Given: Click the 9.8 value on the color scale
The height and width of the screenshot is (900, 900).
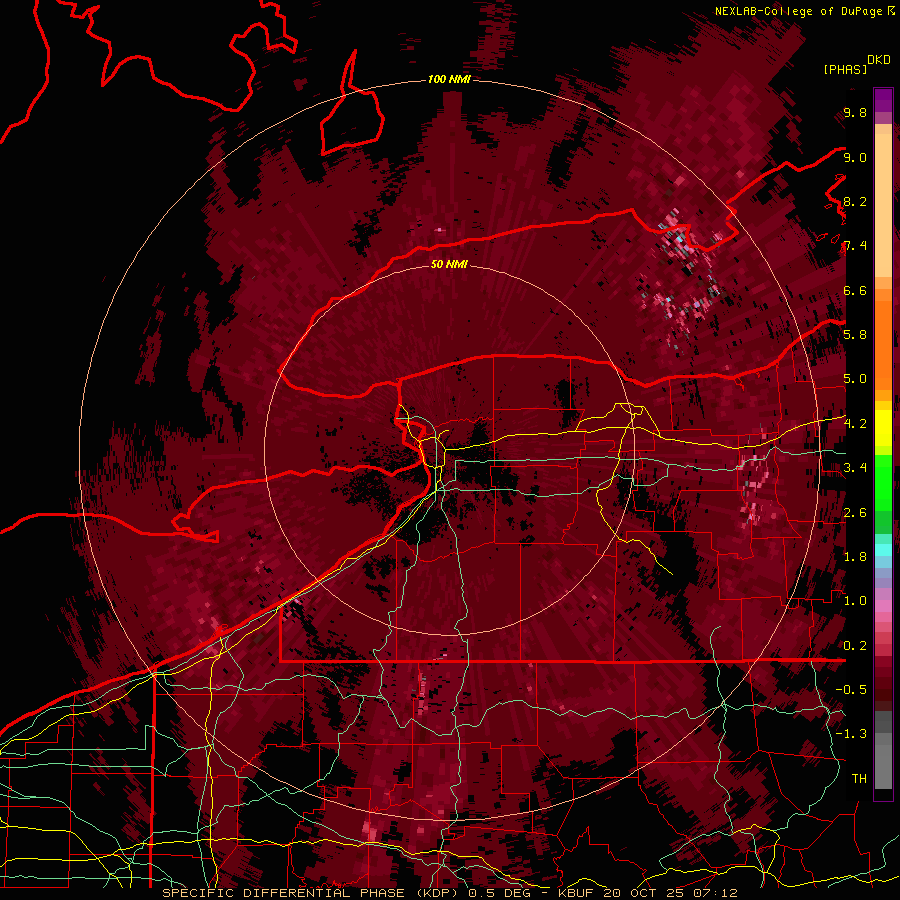Looking at the screenshot, I should [855, 112].
